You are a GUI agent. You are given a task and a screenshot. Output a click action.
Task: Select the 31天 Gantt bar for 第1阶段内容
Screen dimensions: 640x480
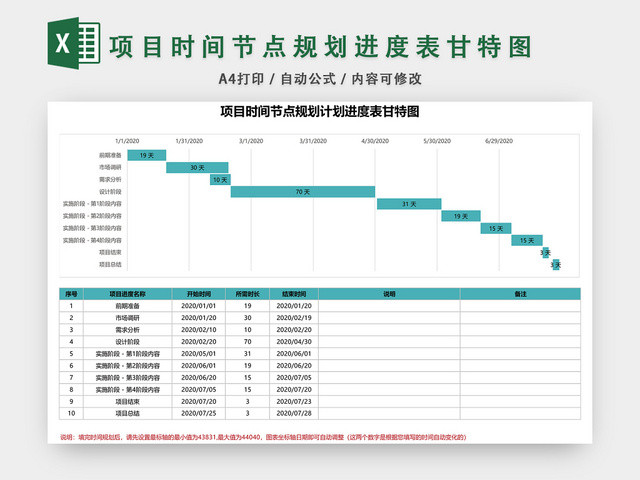pyautogui.click(x=409, y=204)
